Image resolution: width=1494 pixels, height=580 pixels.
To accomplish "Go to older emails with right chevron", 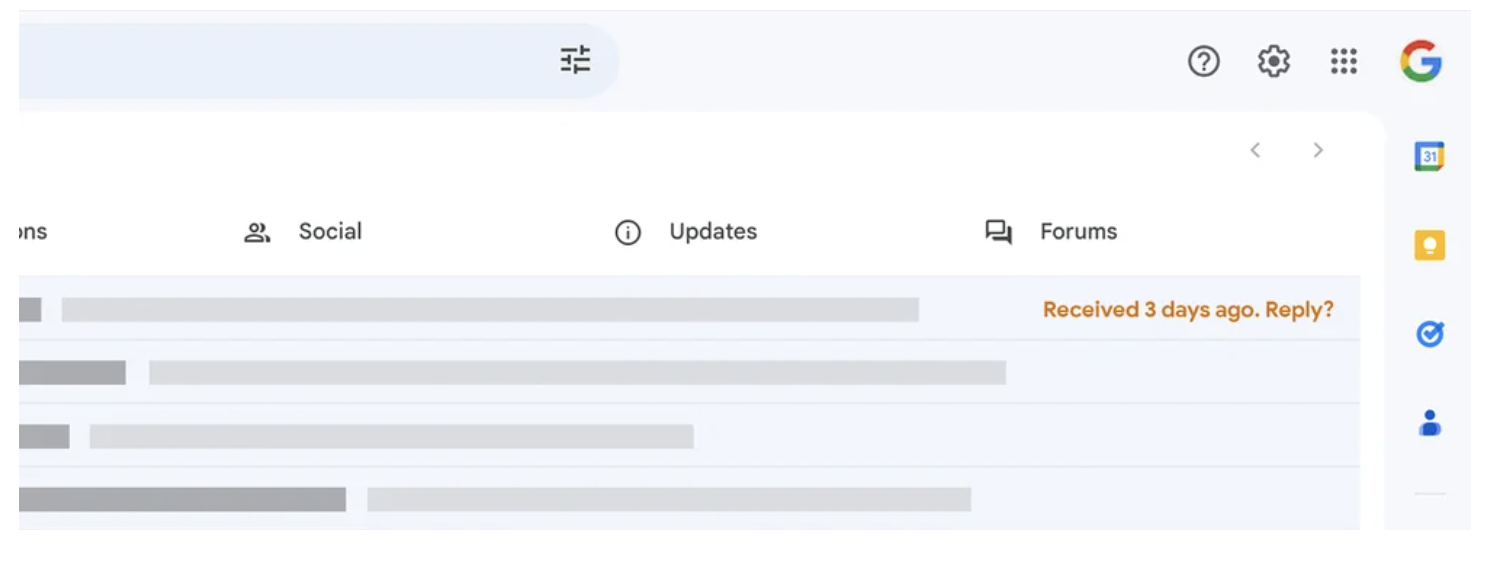I will (x=1318, y=150).
